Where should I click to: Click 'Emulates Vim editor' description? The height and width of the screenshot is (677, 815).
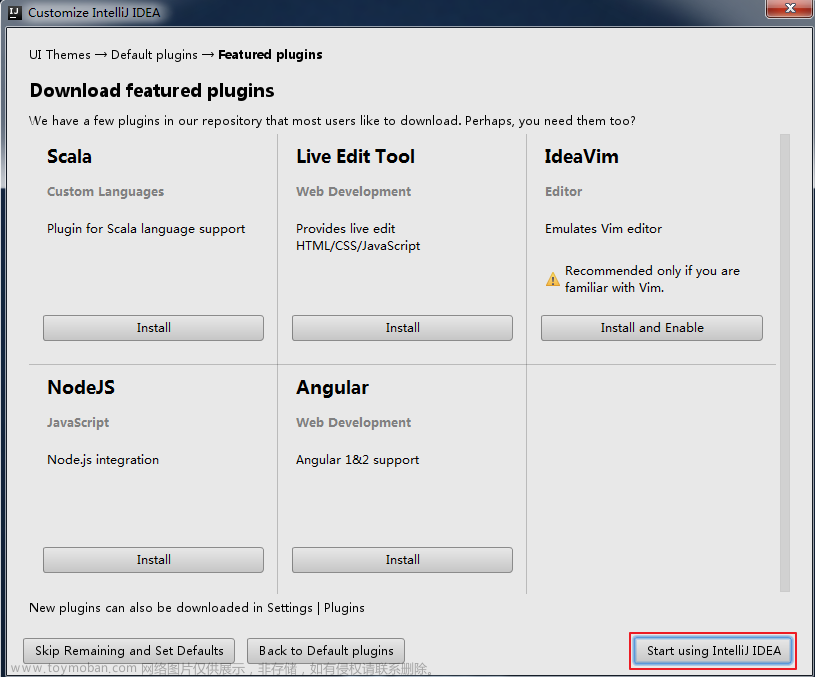coord(603,229)
